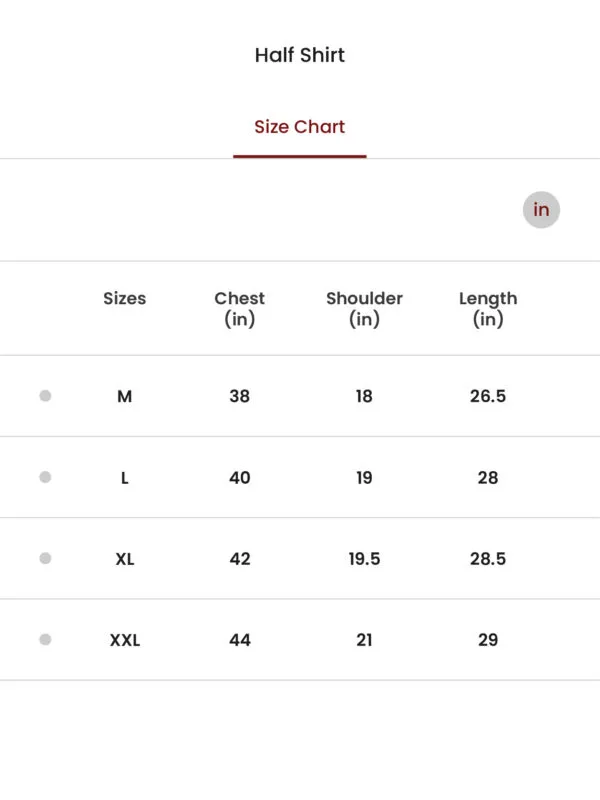The width and height of the screenshot is (600, 800).
Task: Click the Sizes column header
Action: [124, 298]
